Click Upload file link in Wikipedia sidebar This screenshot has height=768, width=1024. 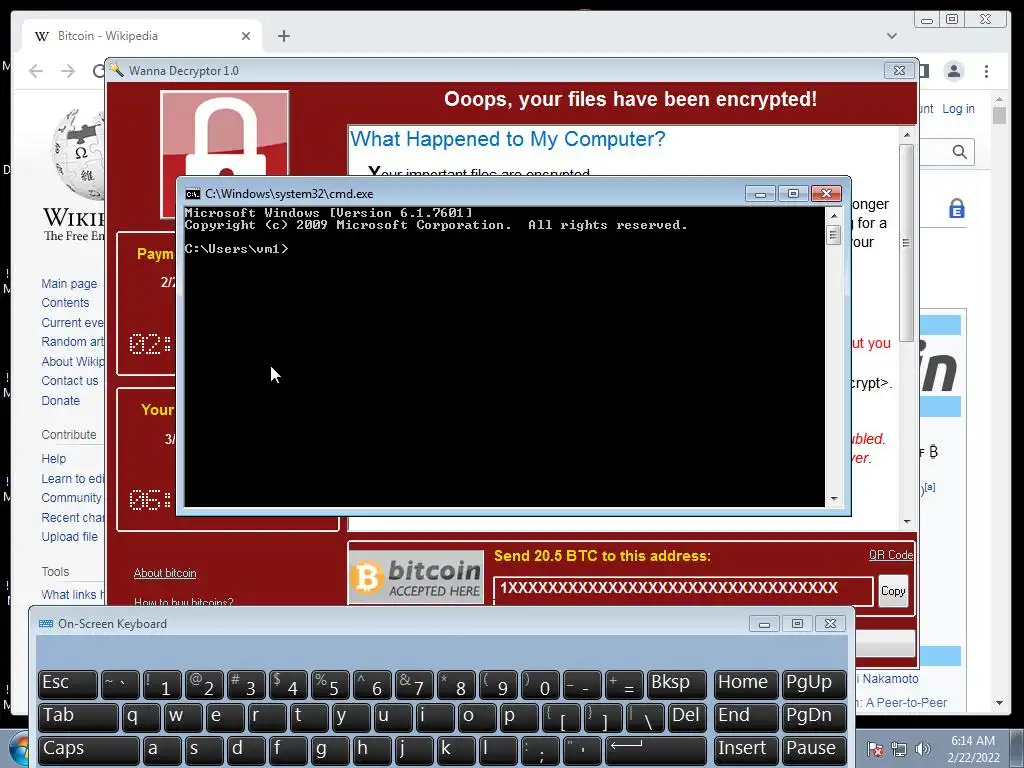click(70, 537)
